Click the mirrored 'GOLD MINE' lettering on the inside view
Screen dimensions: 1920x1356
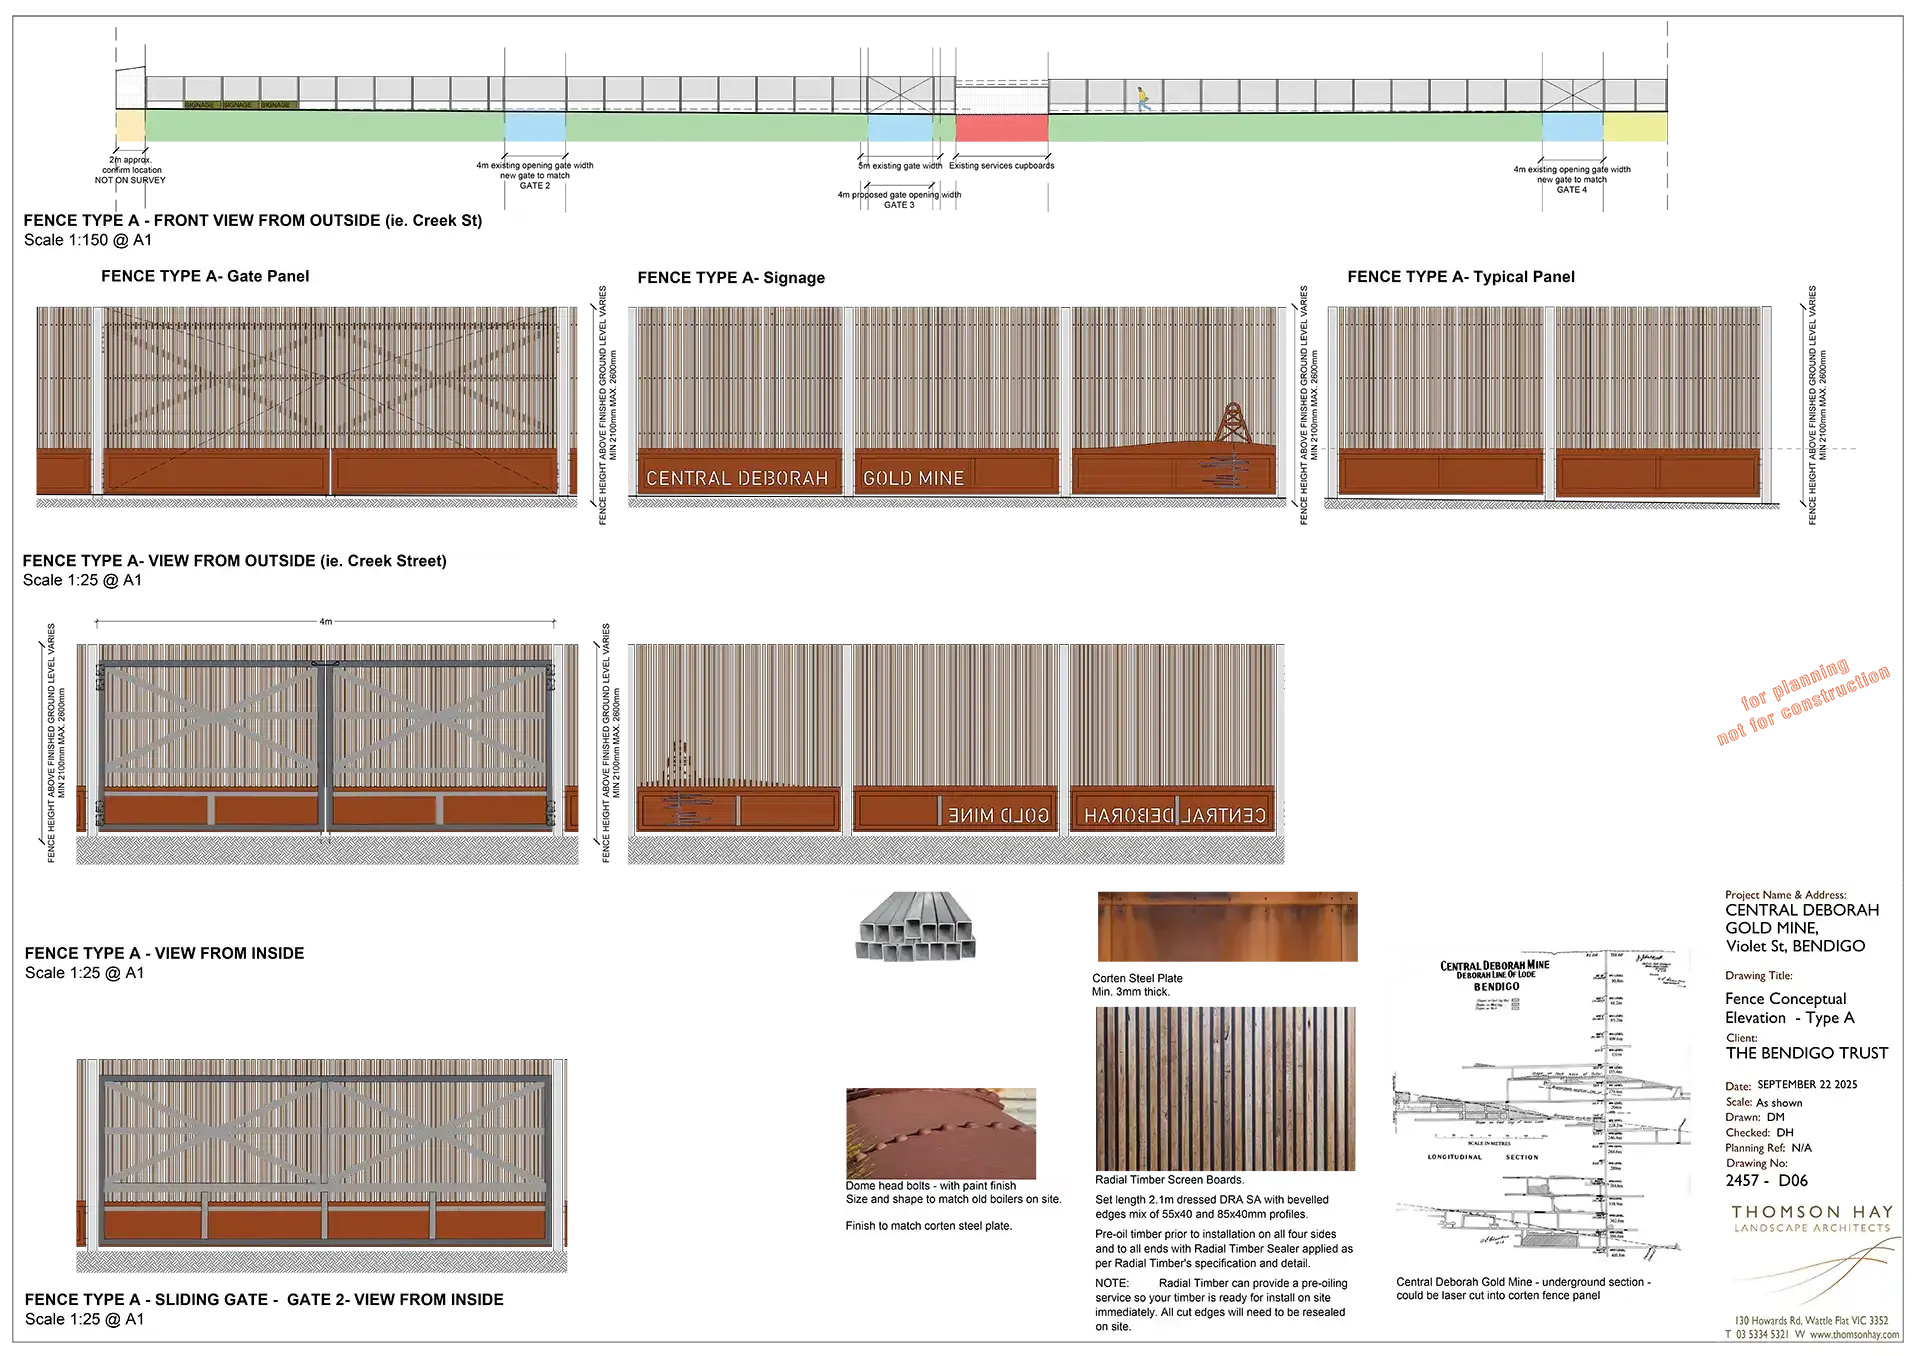[x=998, y=816]
